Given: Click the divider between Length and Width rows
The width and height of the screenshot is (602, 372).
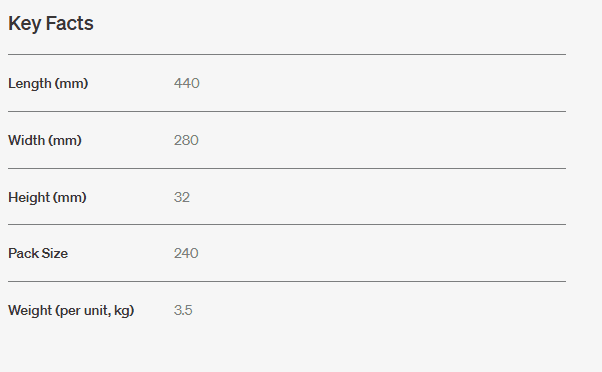Looking at the screenshot, I should click(287, 112).
